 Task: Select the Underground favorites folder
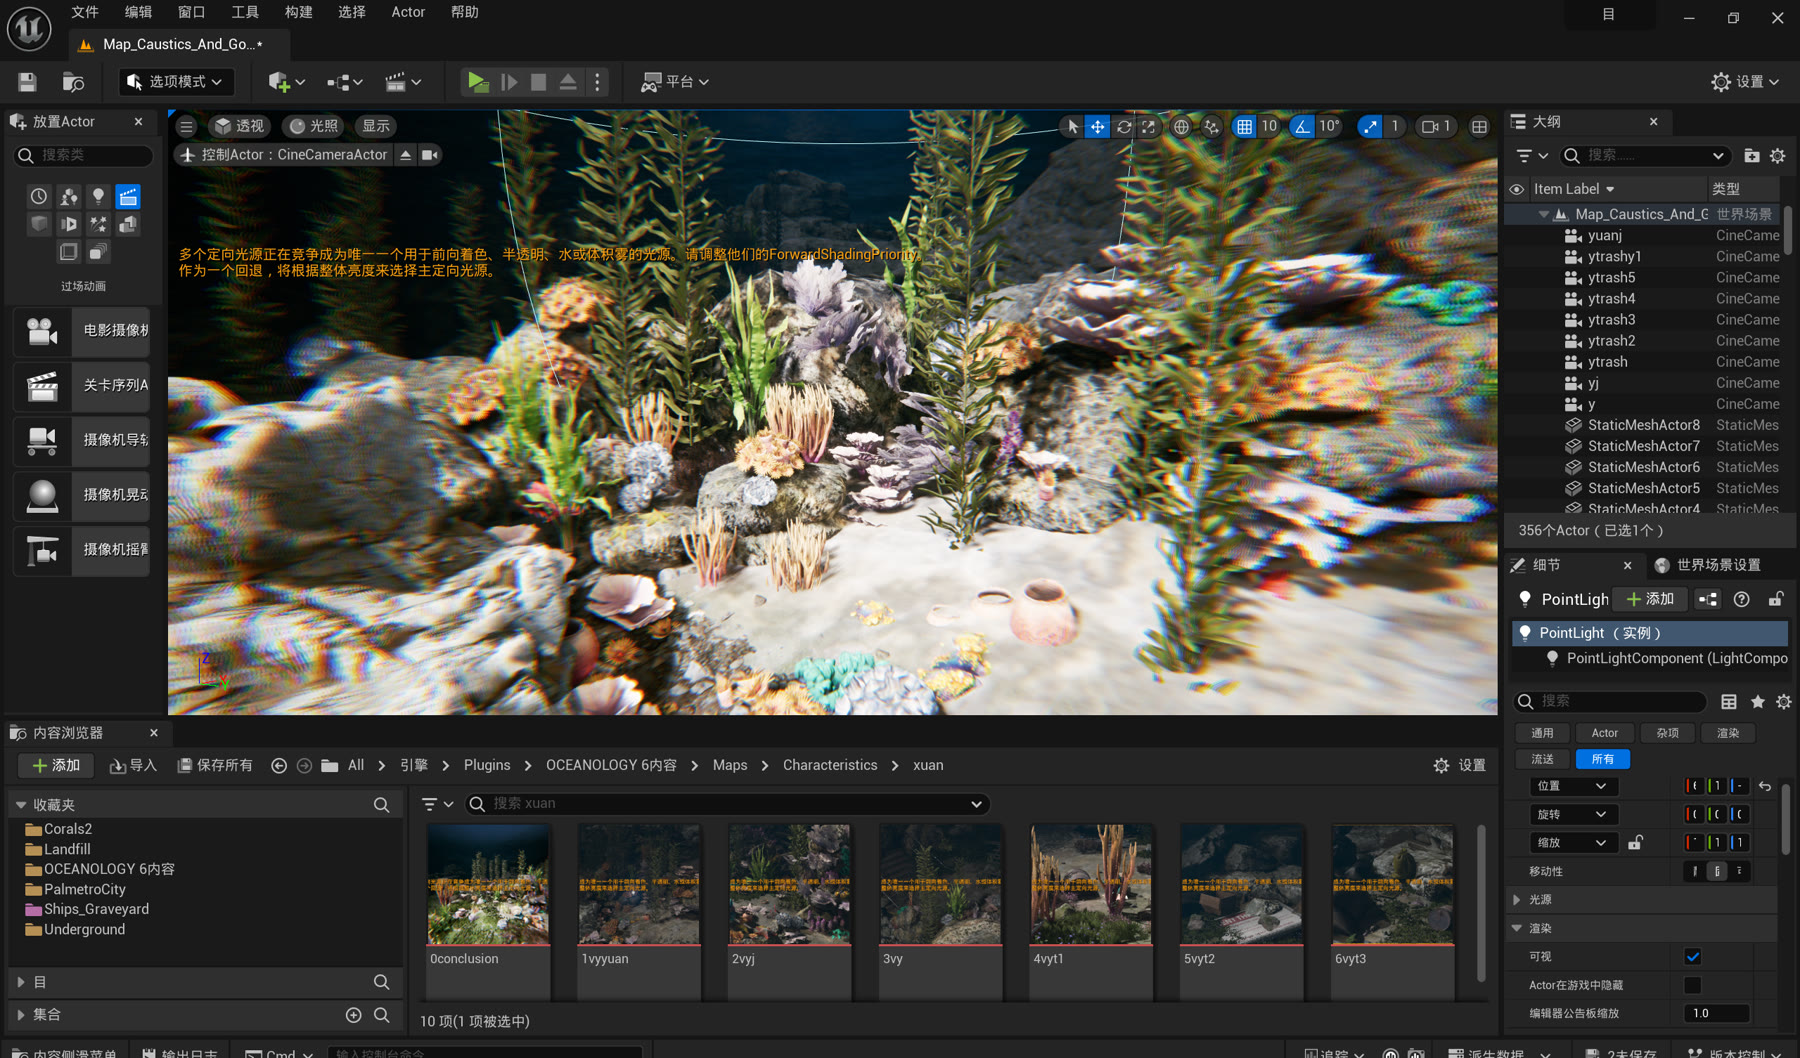coord(84,930)
